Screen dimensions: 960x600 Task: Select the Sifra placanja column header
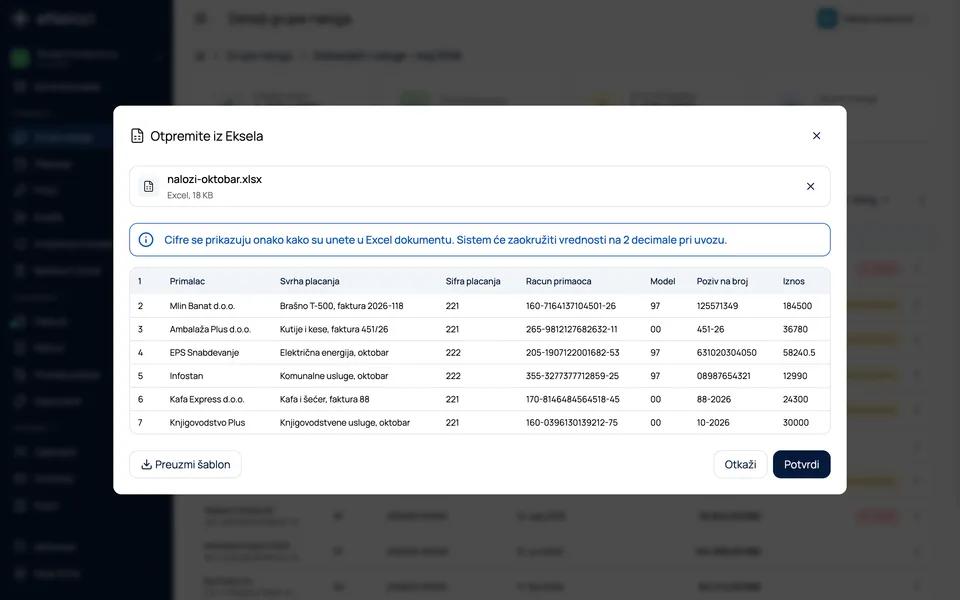pos(473,281)
